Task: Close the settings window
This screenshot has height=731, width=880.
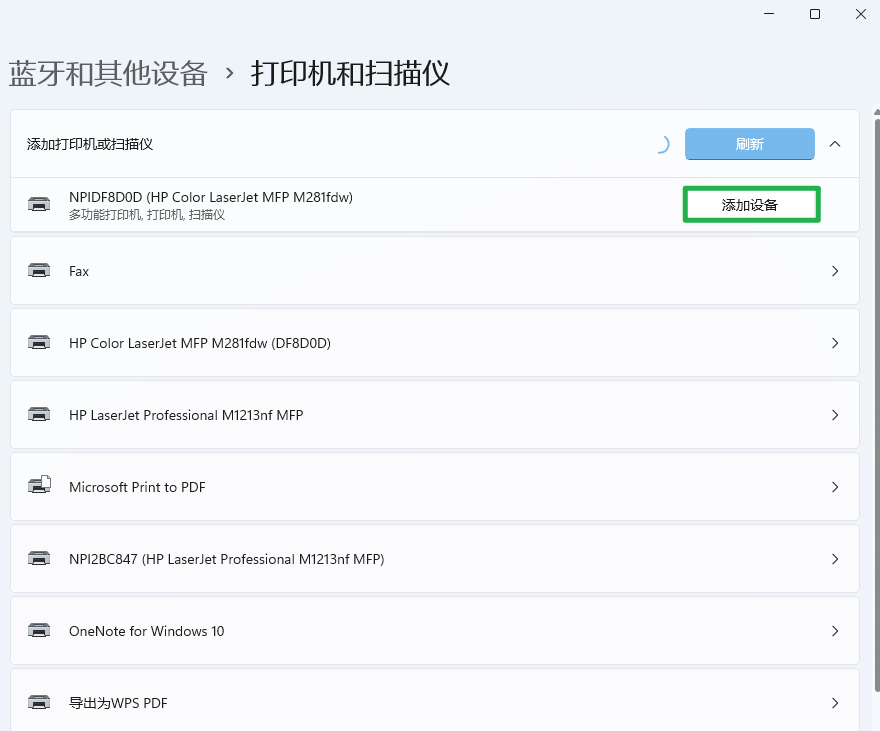Action: coord(860,14)
